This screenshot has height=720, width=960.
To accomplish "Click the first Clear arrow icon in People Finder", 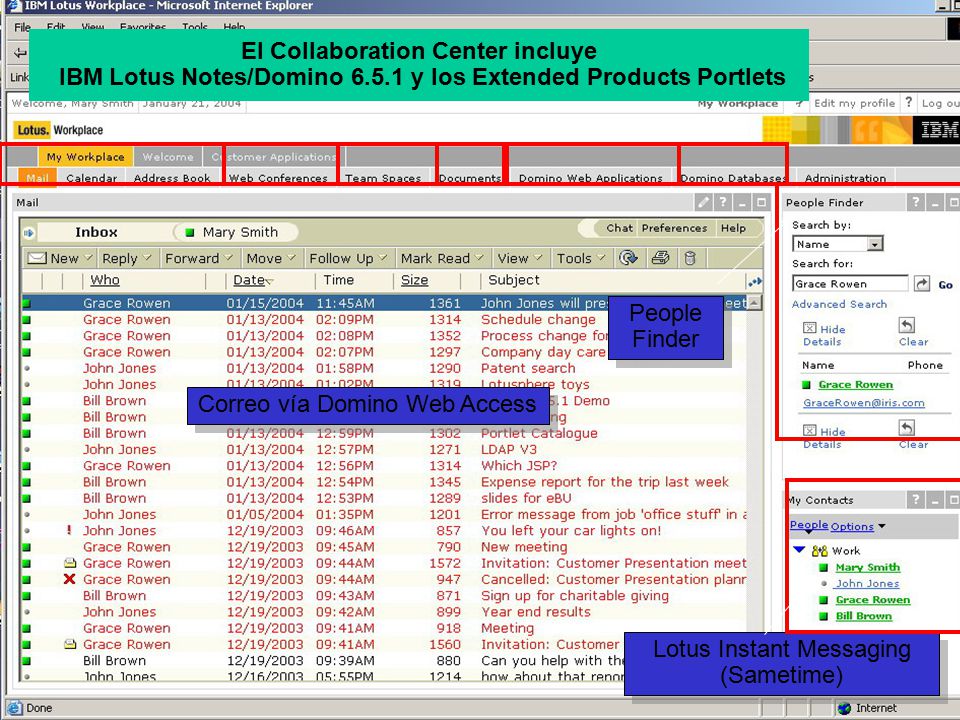I will [x=907, y=324].
